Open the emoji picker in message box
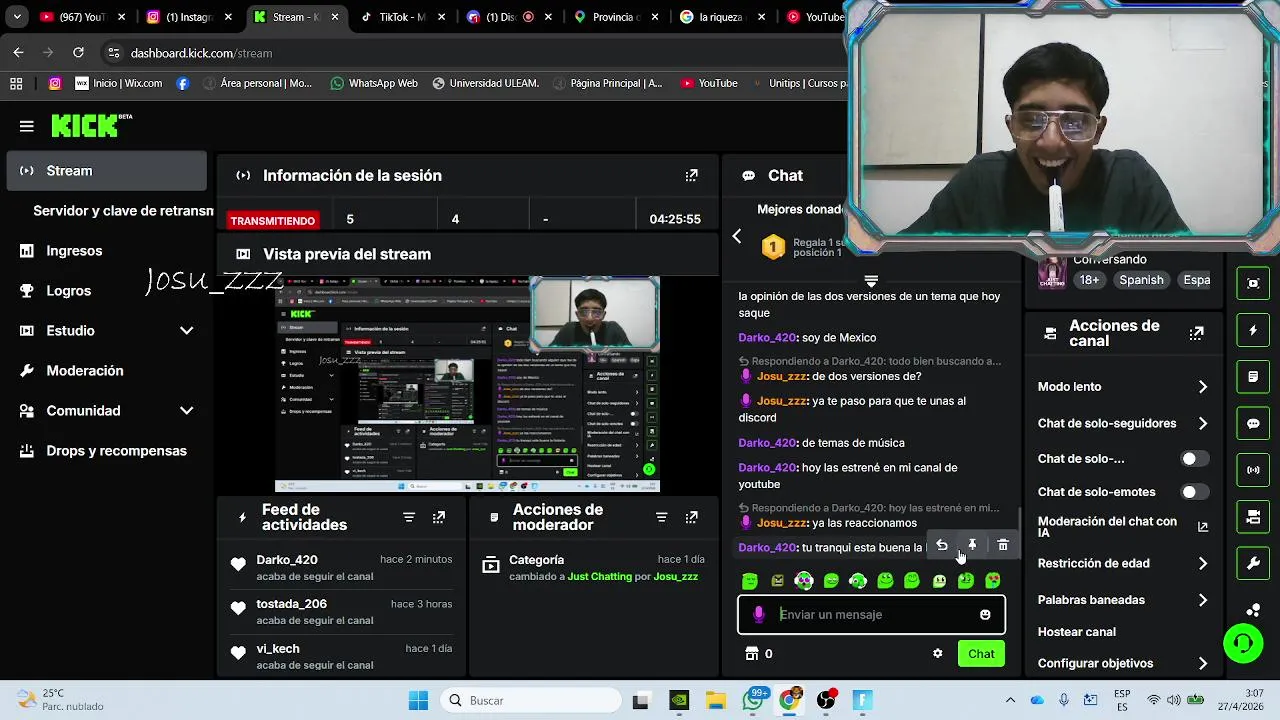1280x720 pixels. 985,615
